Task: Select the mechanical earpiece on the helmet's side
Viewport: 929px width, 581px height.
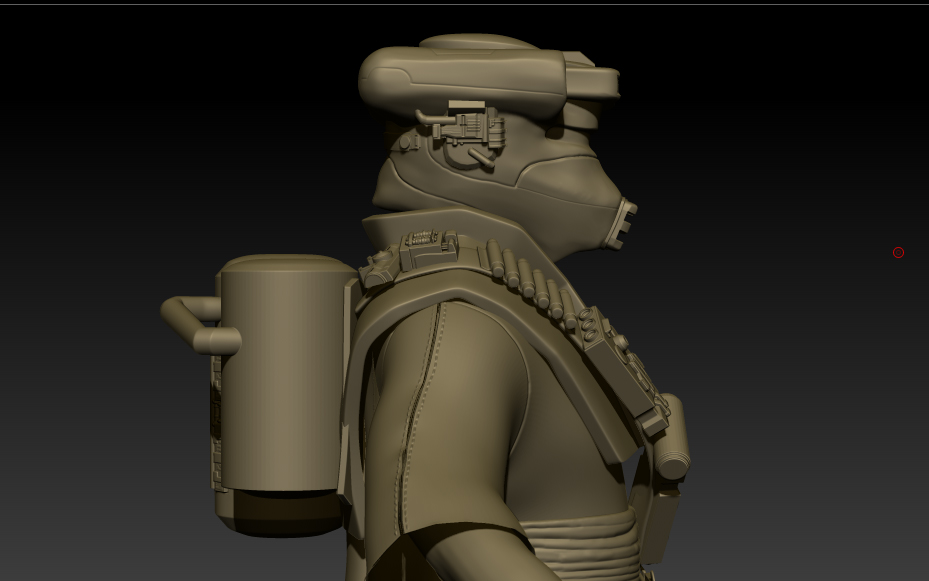Action: pyautogui.click(x=461, y=135)
